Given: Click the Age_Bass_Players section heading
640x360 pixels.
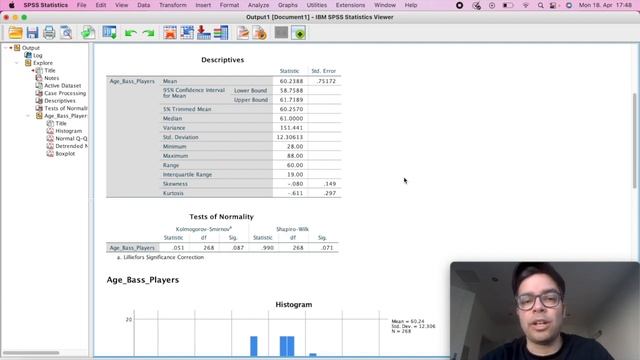Looking at the screenshot, I should (x=143, y=280).
